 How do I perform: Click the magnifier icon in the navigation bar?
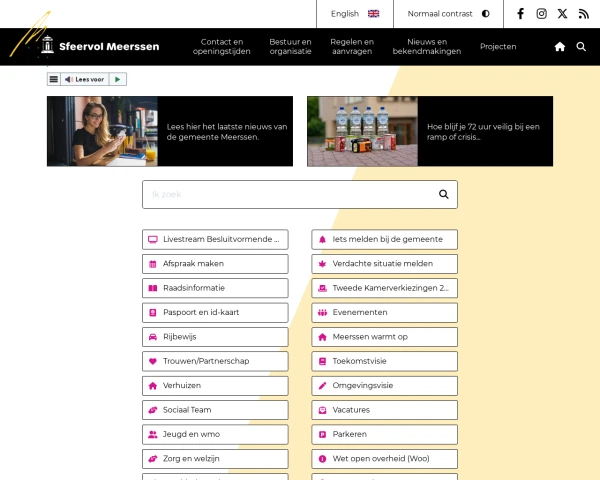[x=581, y=47]
